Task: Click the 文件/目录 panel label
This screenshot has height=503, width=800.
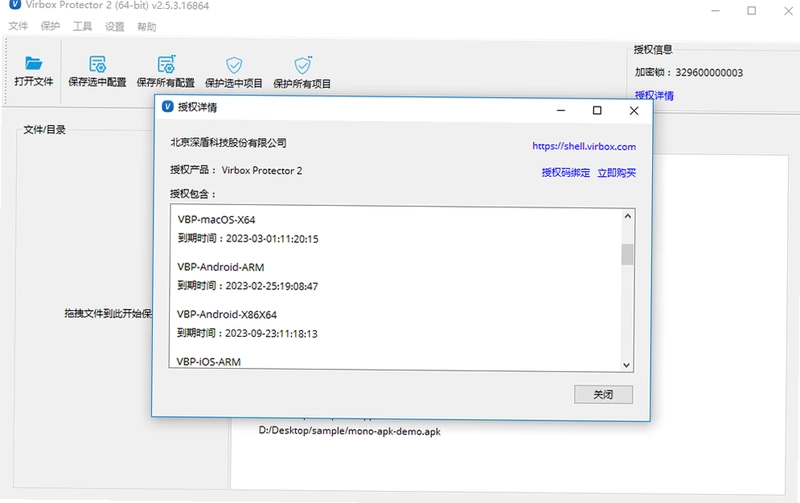Action: coord(44,130)
